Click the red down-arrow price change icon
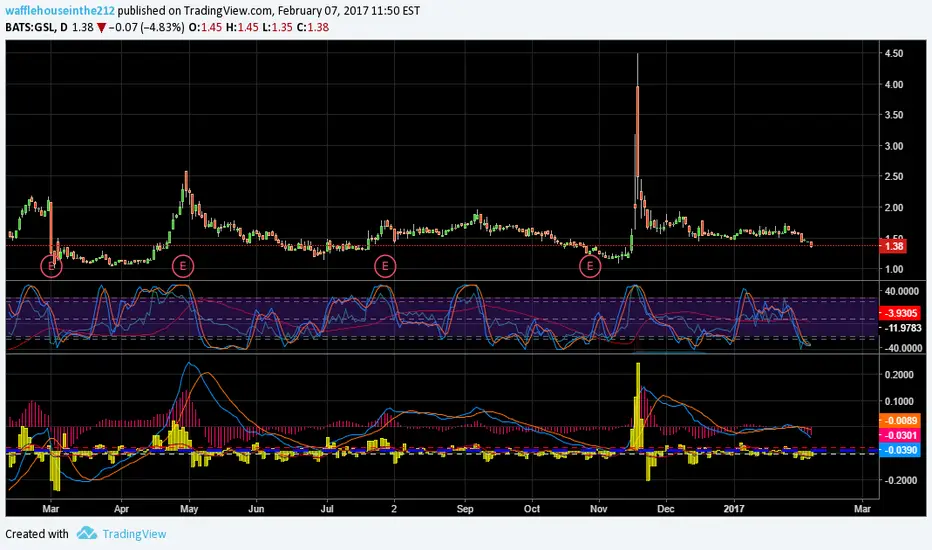Screen dimensions: 932x550 [101, 27]
